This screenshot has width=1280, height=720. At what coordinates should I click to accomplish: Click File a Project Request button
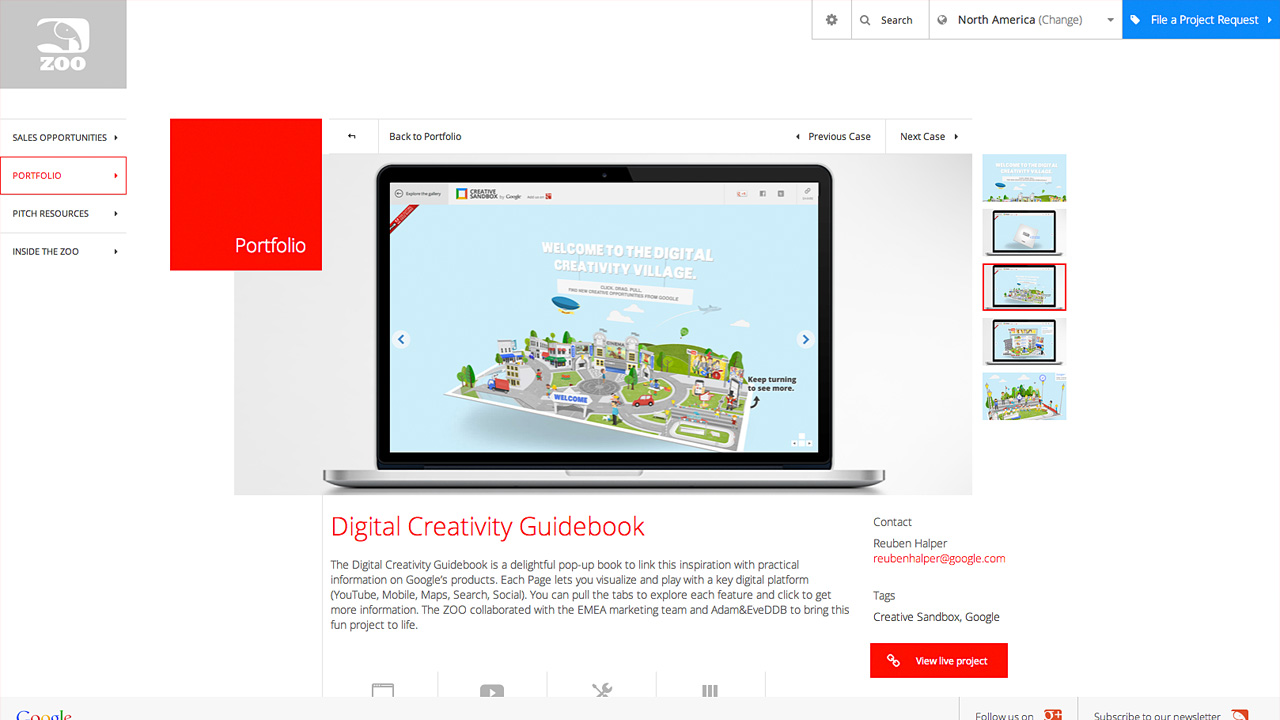click(x=1200, y=20)
